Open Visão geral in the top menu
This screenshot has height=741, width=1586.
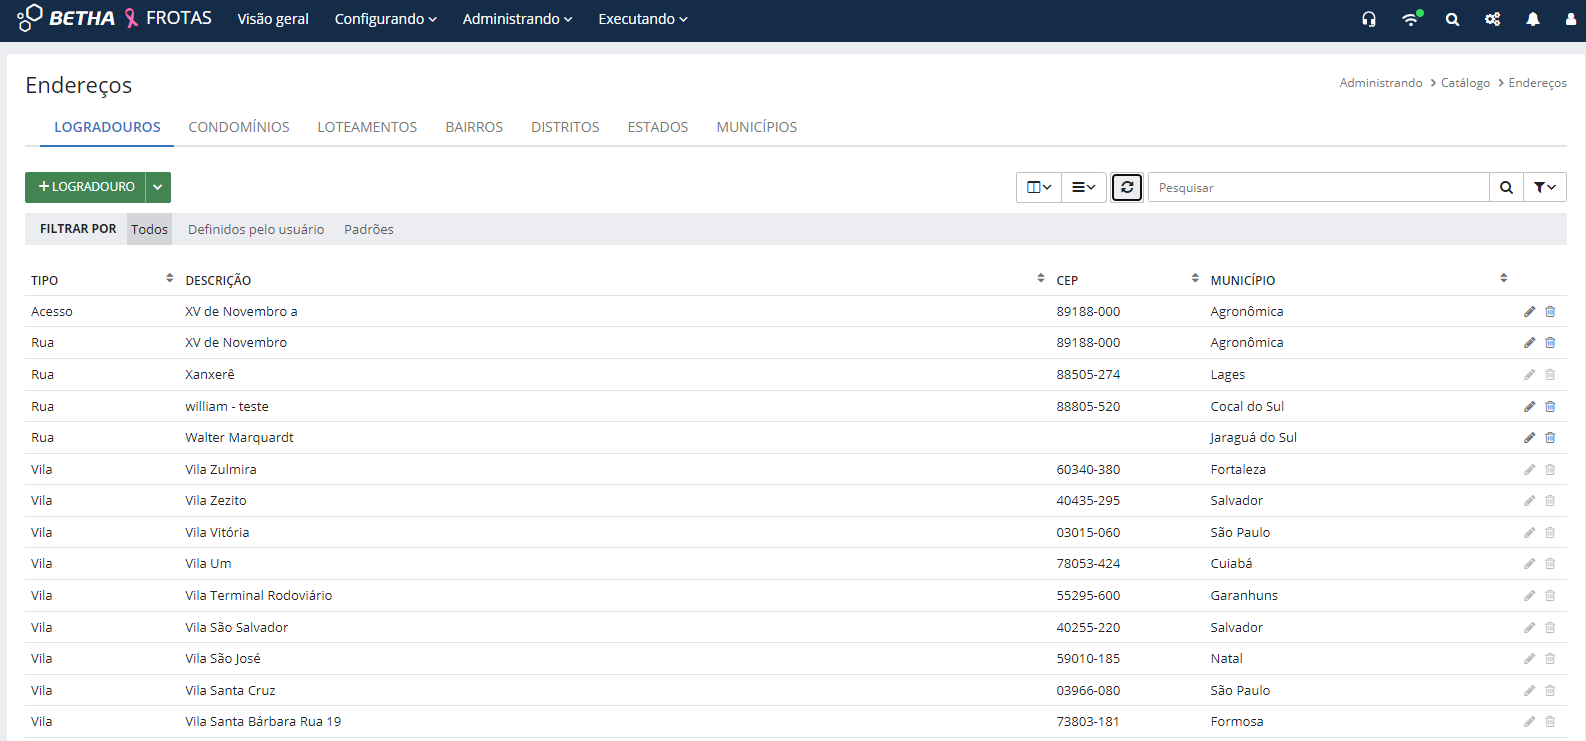pyautogui.click(x=273, y=19)
